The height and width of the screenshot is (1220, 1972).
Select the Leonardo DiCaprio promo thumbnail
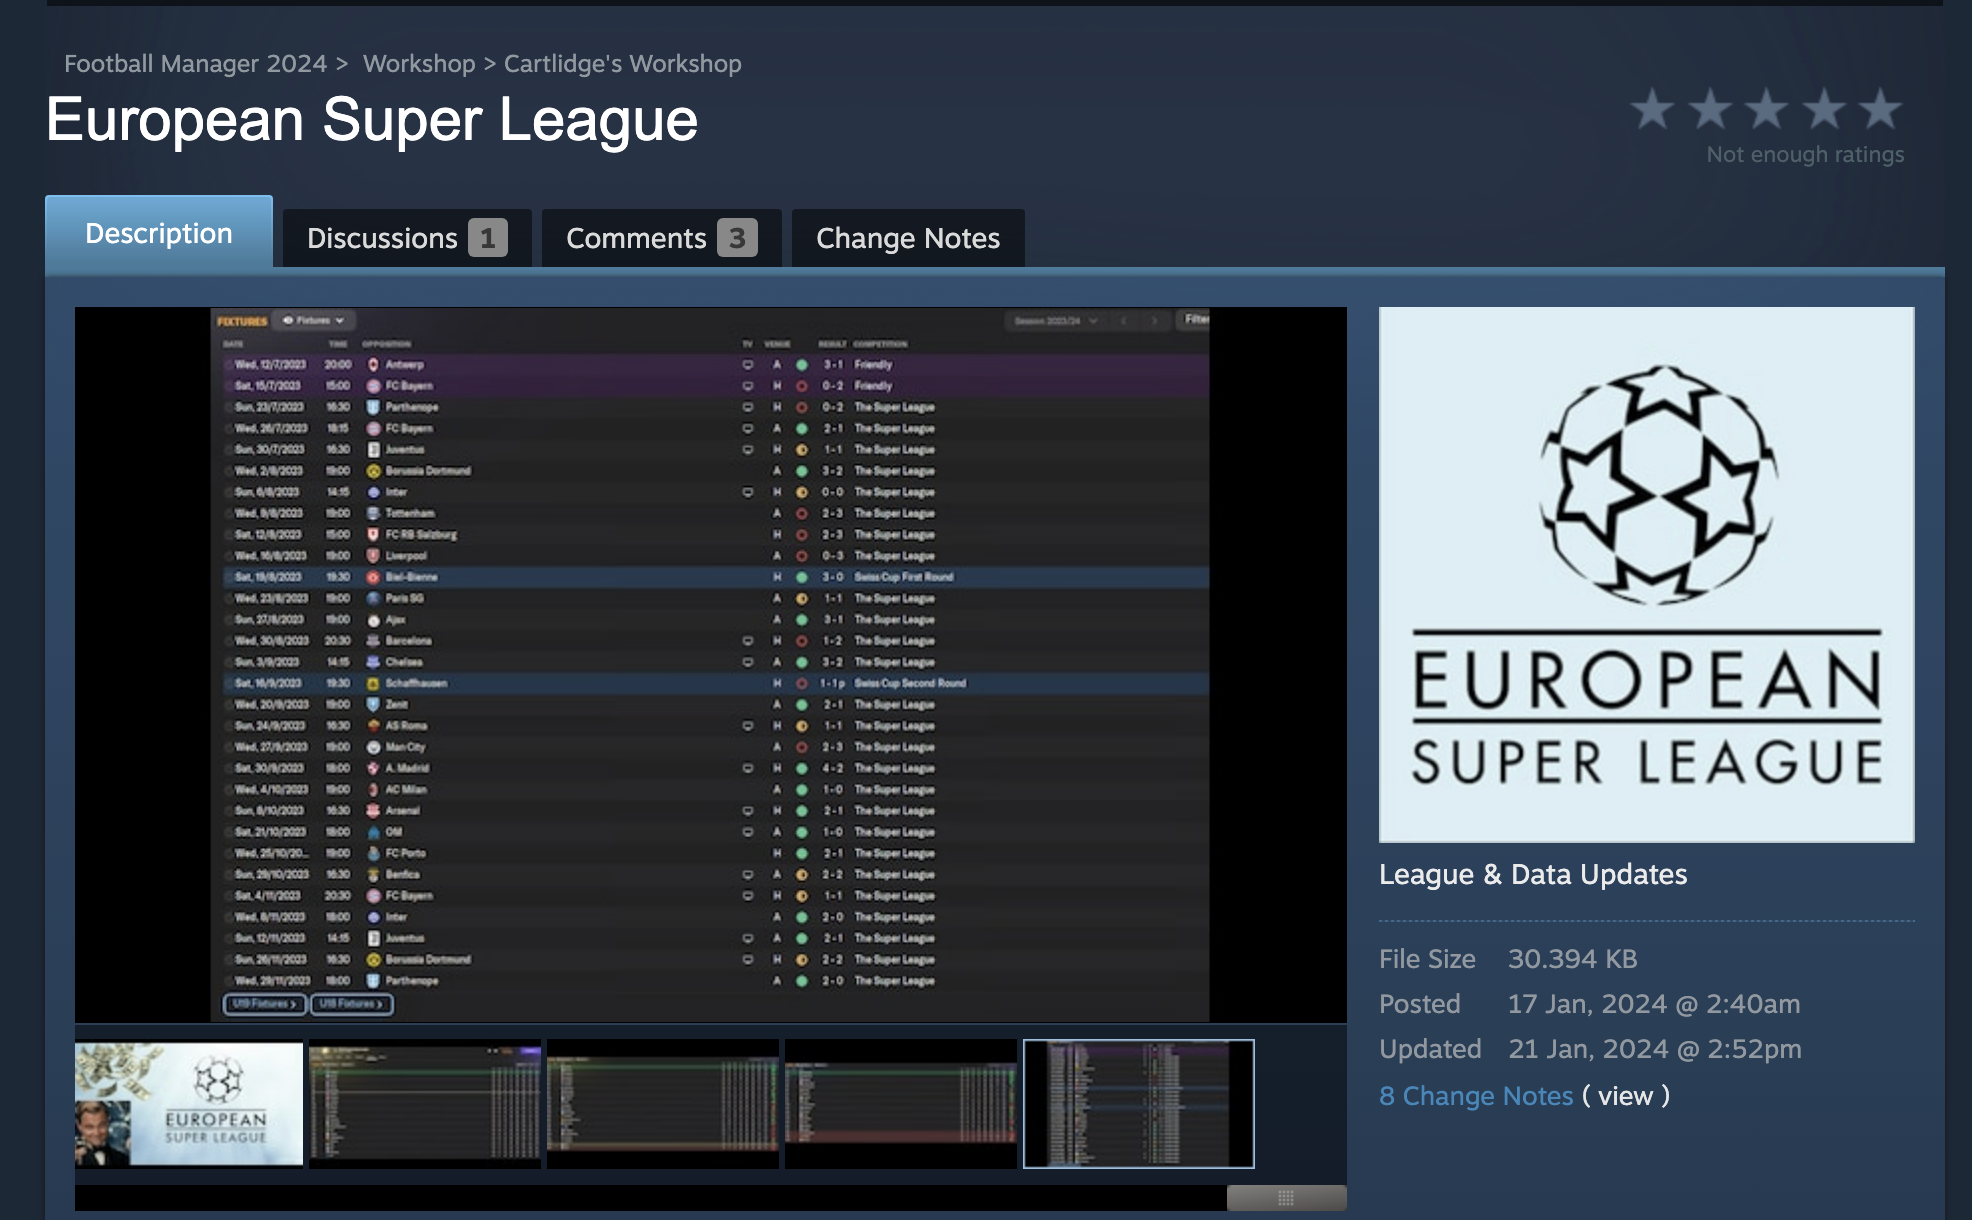[x=189, y=1104]
